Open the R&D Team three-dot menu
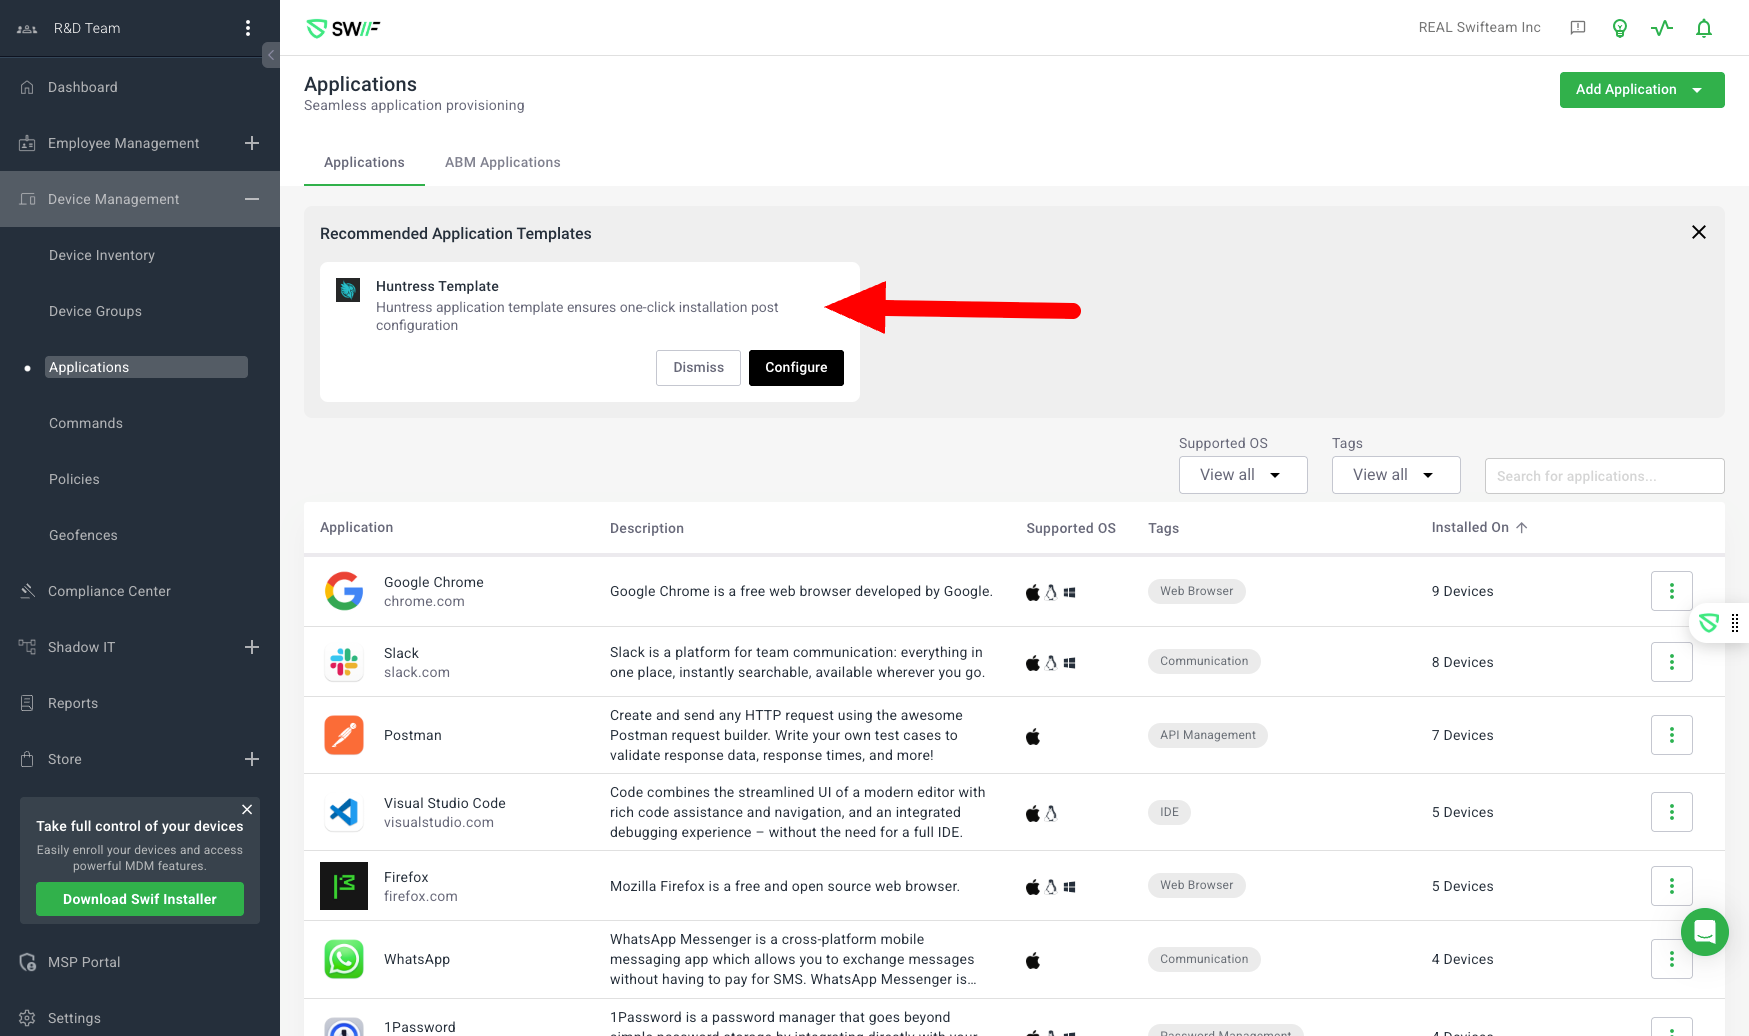Viewport: 1749px width, 1036px height. (248, 28)
